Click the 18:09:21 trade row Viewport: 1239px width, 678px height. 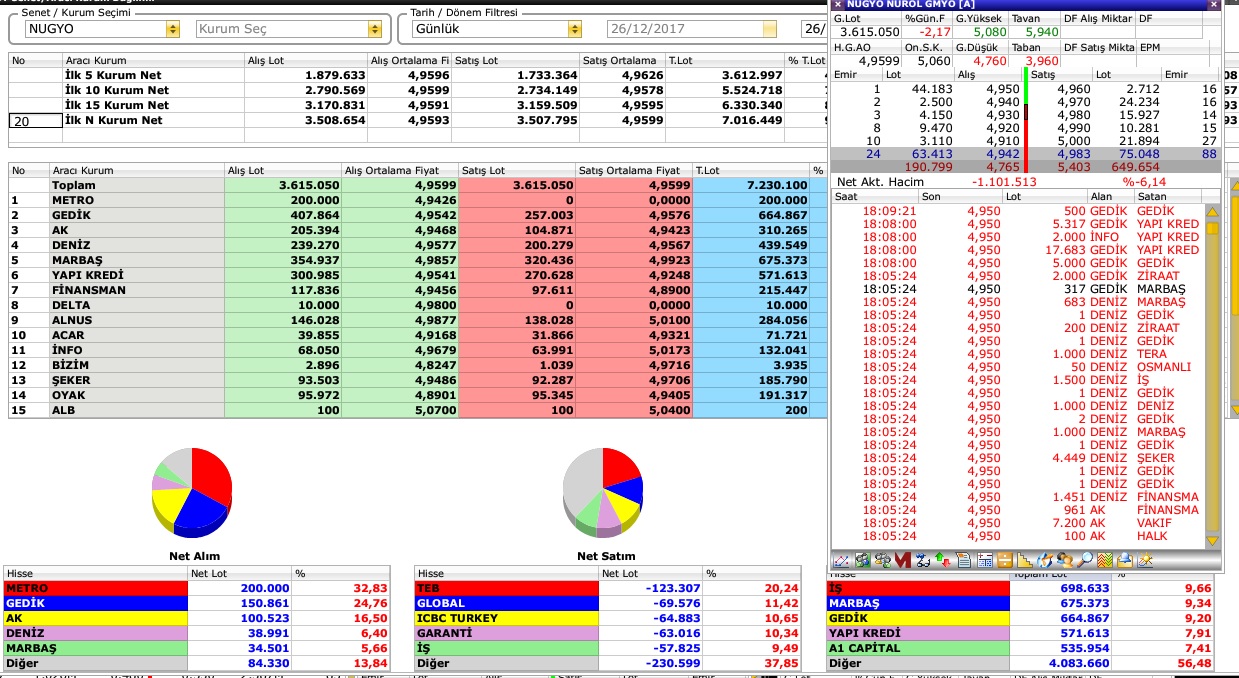[1018, 212]
